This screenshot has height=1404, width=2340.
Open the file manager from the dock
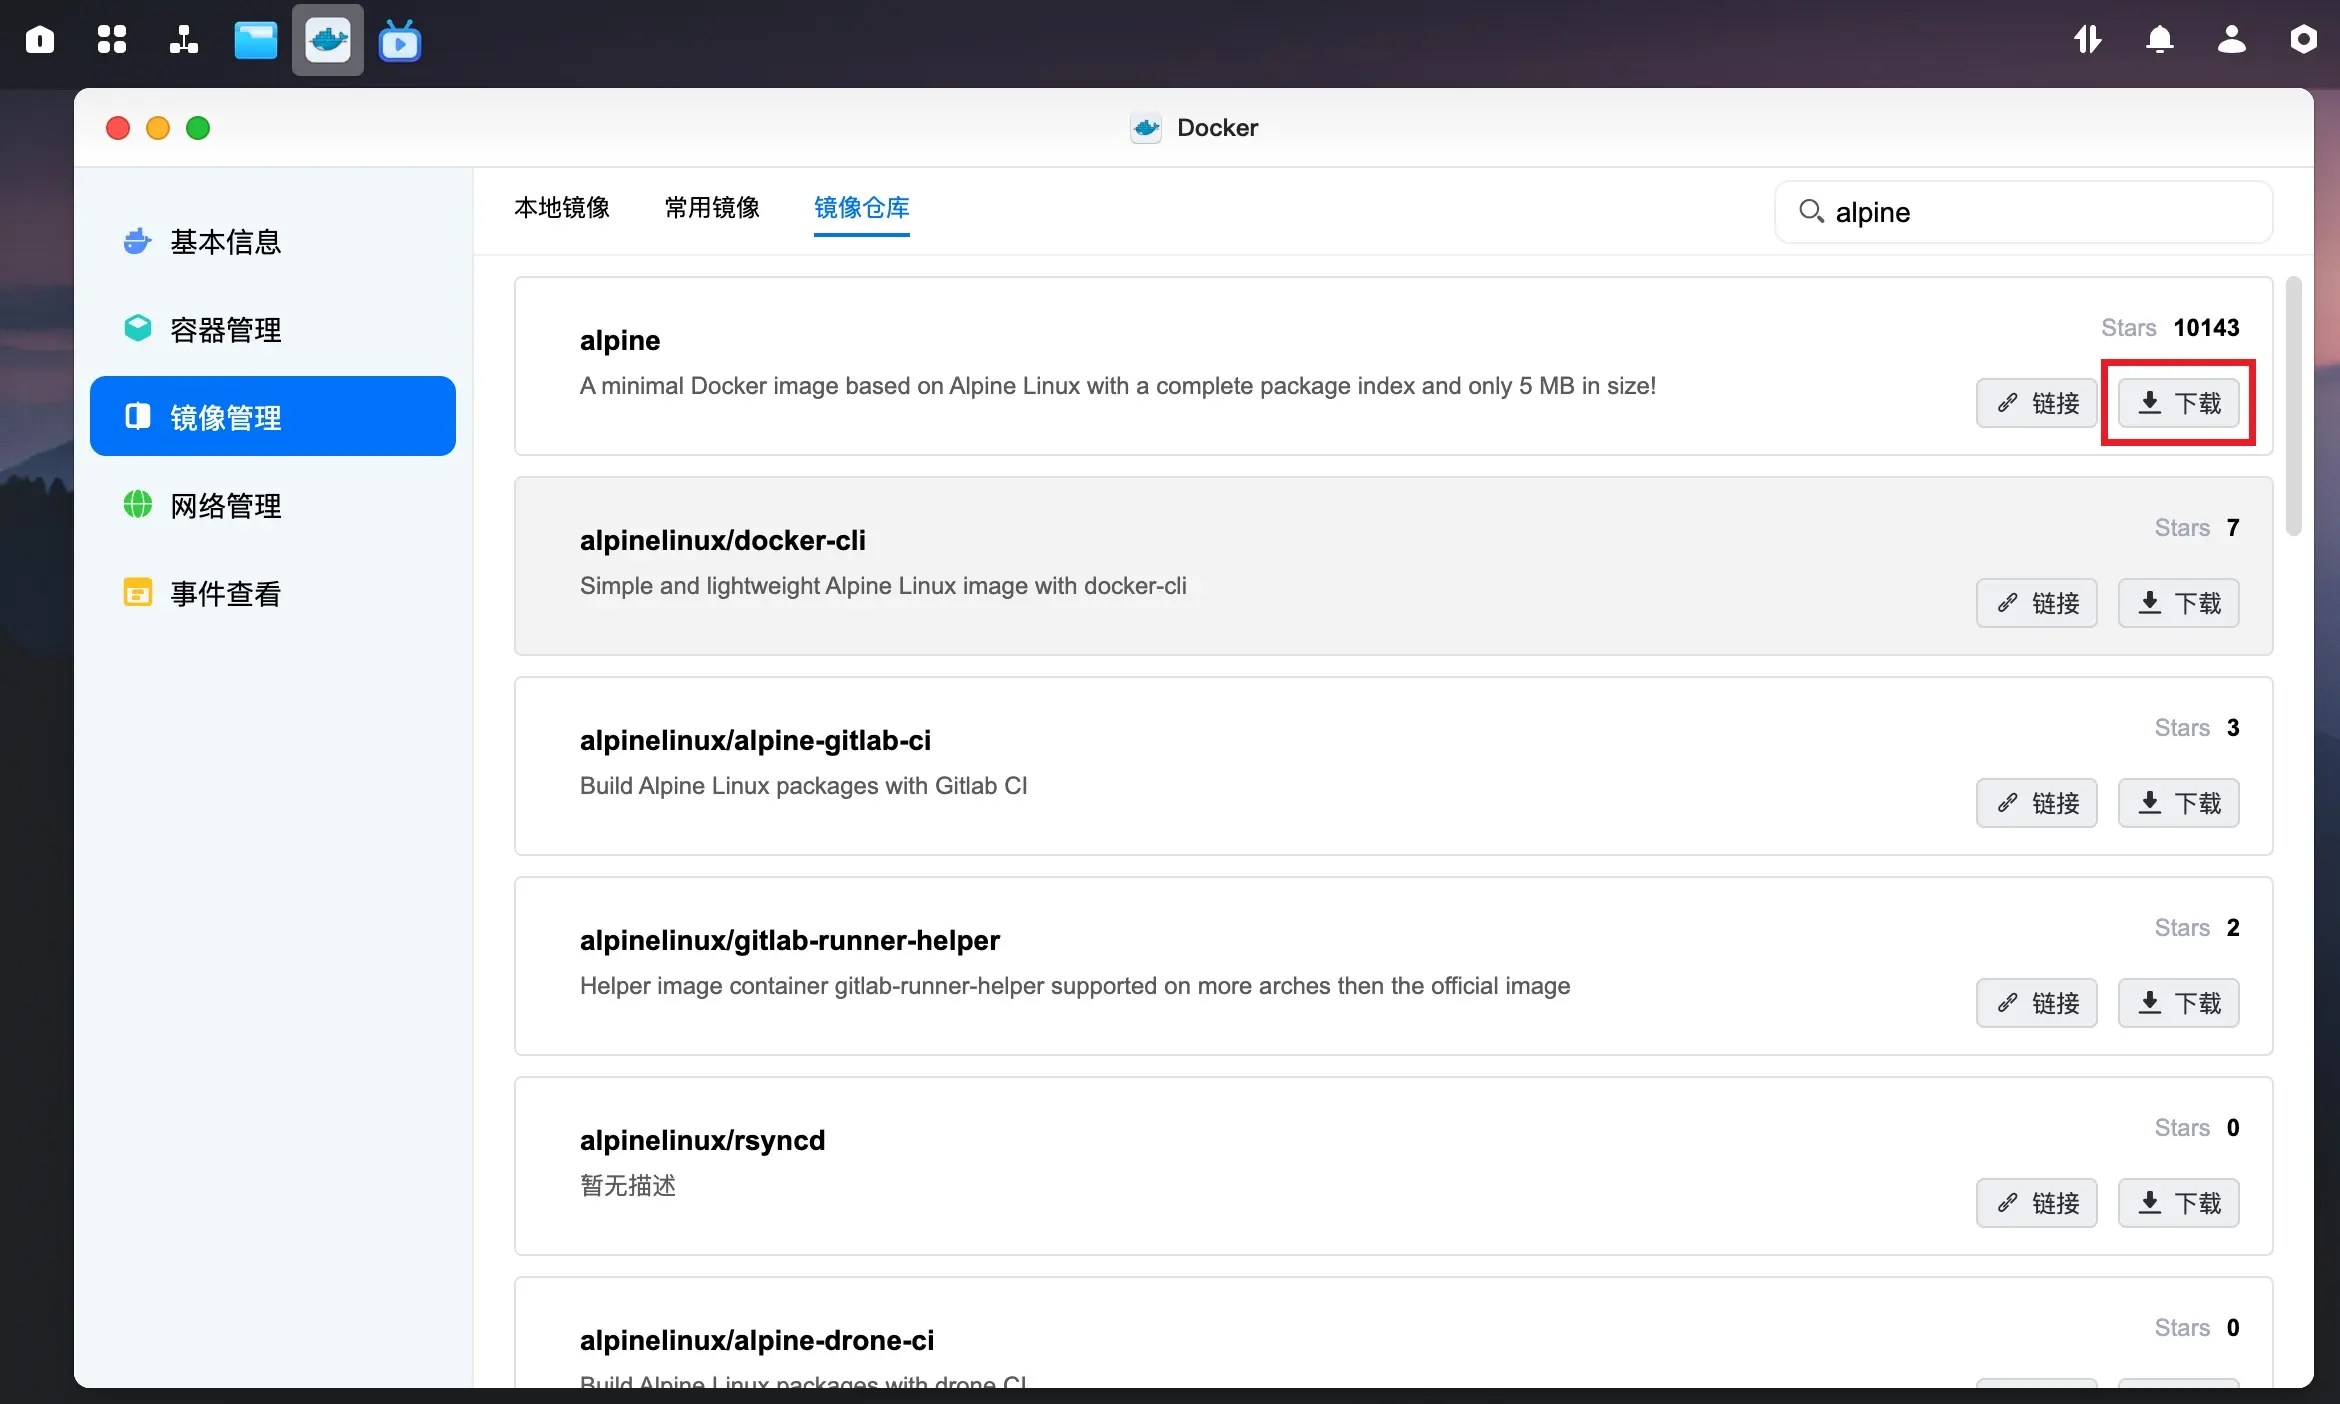click(x=255, y=40)
